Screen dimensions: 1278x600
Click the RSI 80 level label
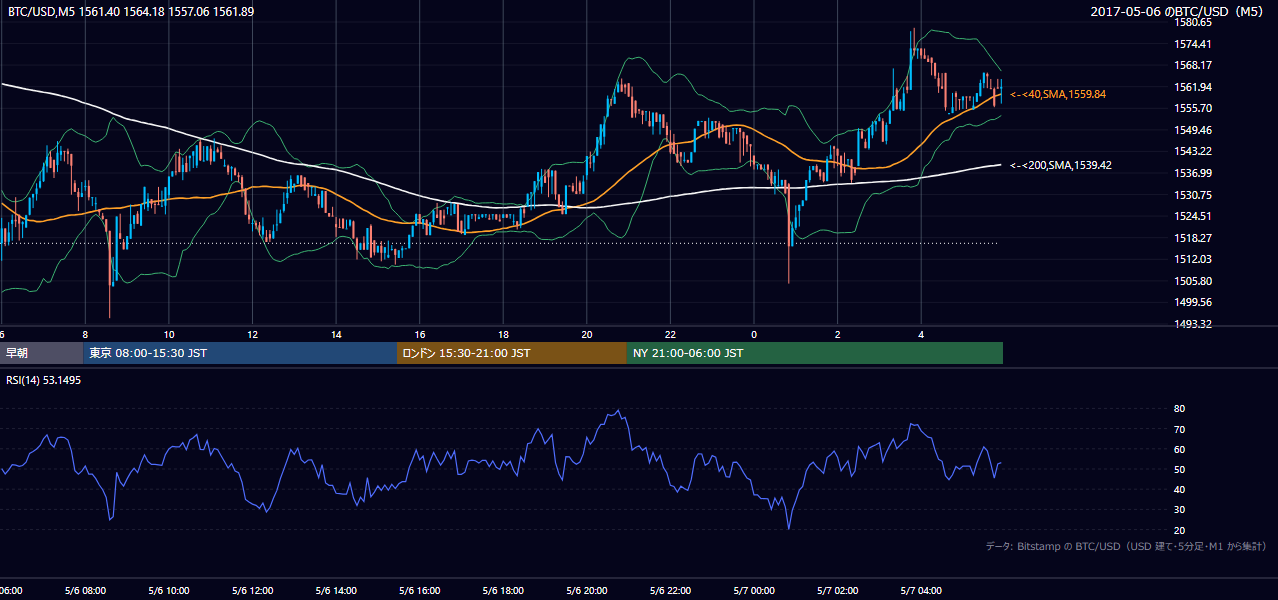1179,409
